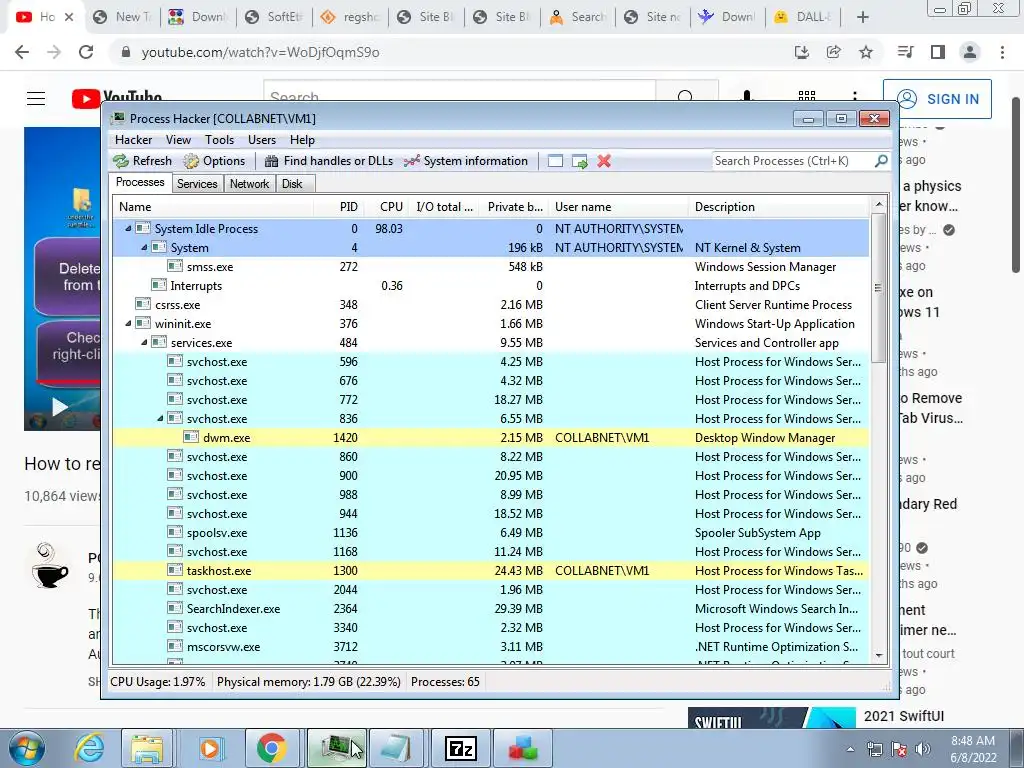Viewport: 1024px width, 768px height.
Task: Select the mscorsvw.exe PID 3712 row
Action: [x=491, y=647]
